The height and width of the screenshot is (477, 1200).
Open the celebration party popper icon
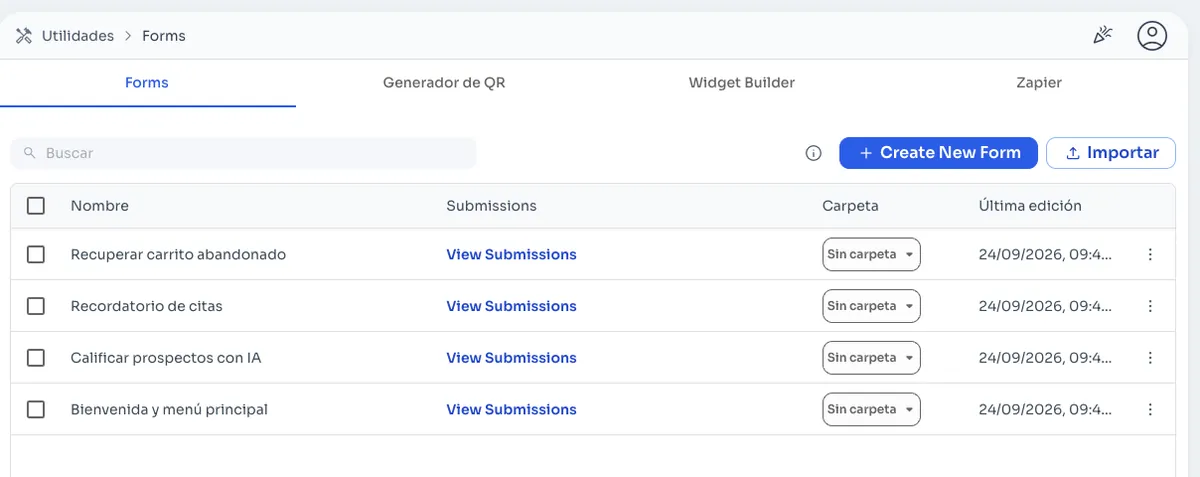pos(1103,36)
